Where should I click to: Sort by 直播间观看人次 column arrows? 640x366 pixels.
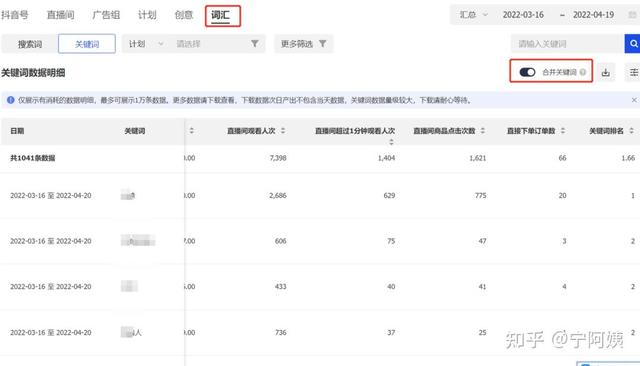[x=283, y=131]
